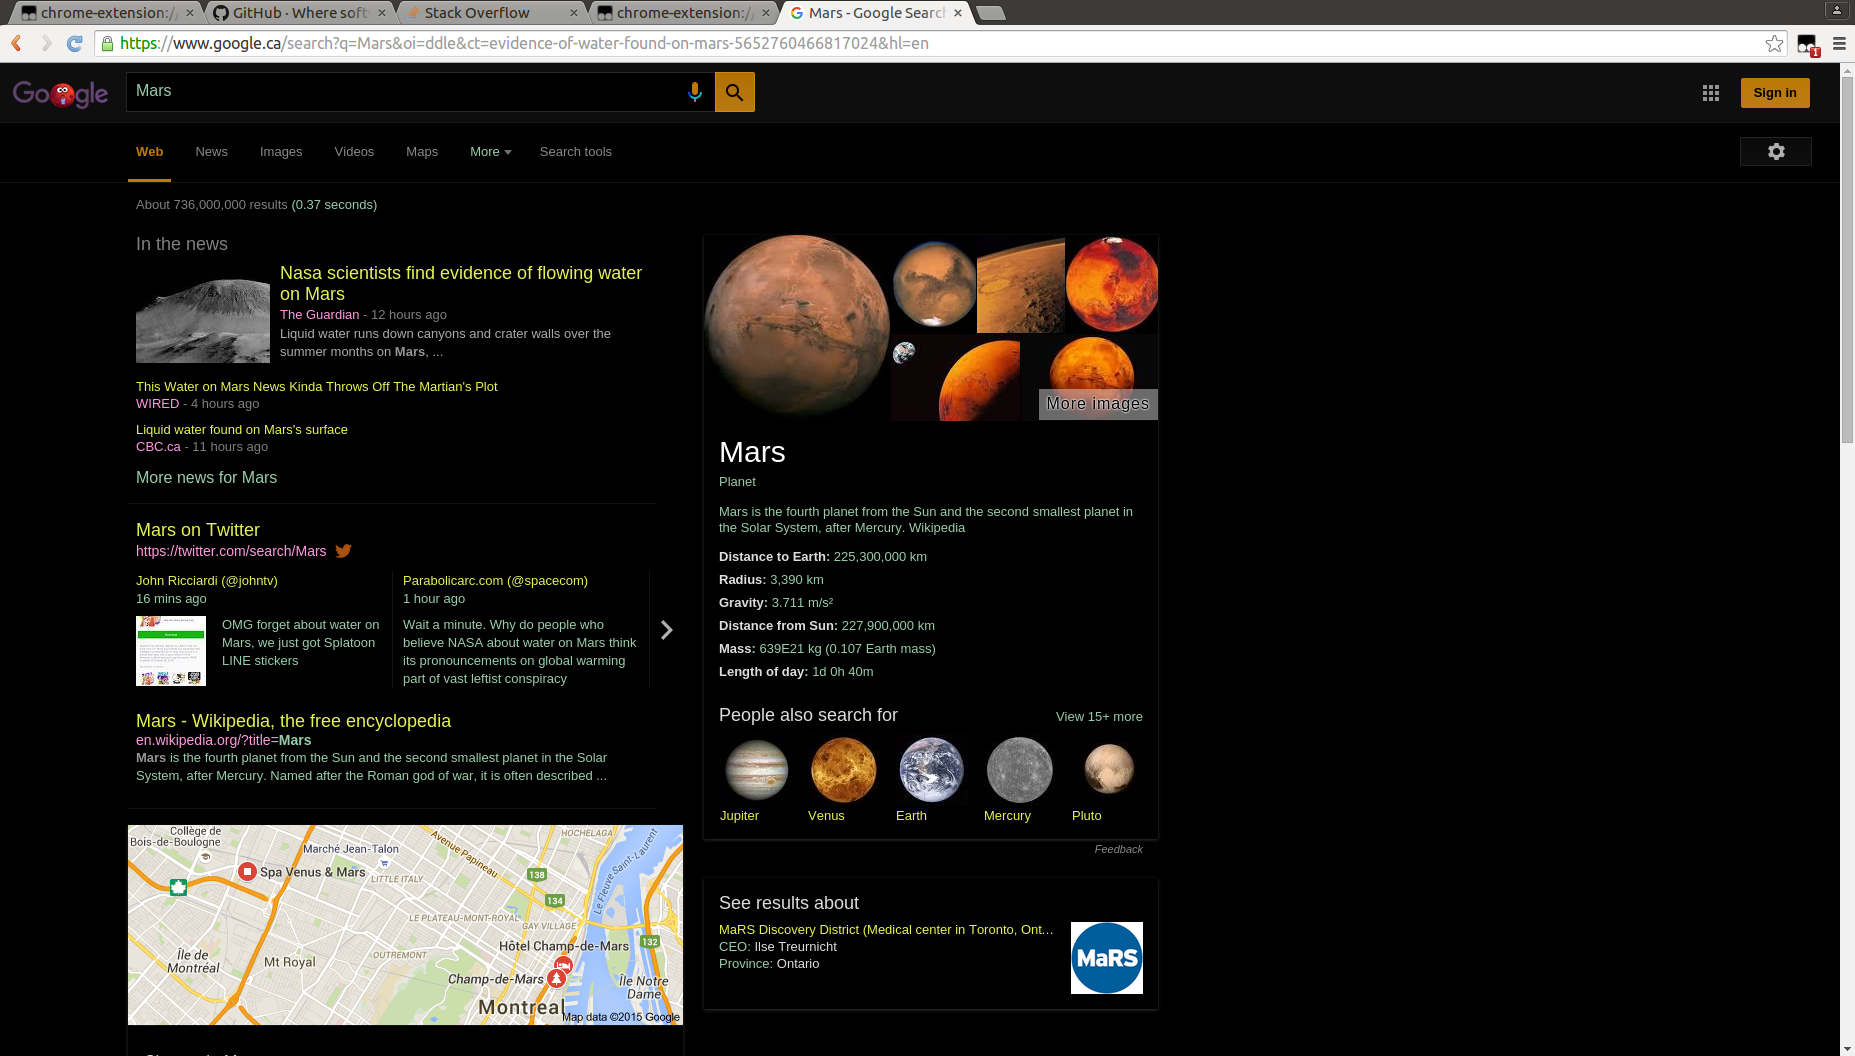Open the WIRED Martian's Plot article
1855x1056 pixels.
(316, 386)
